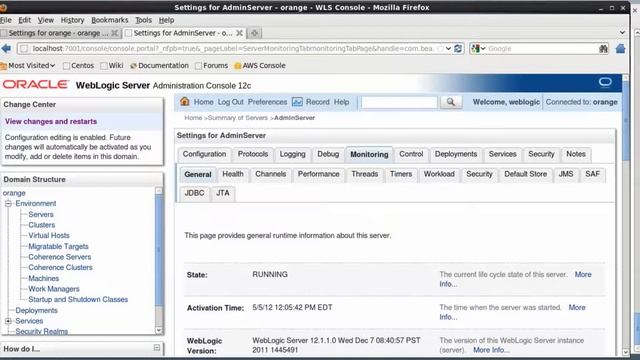Click Domain Structure scrollbar down arrow

[x=159, y=331]
